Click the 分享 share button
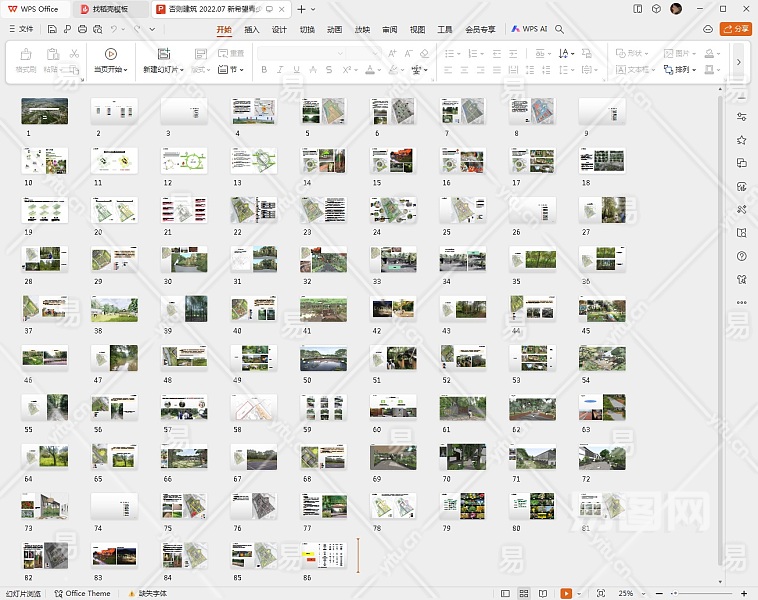 (736, 29)
